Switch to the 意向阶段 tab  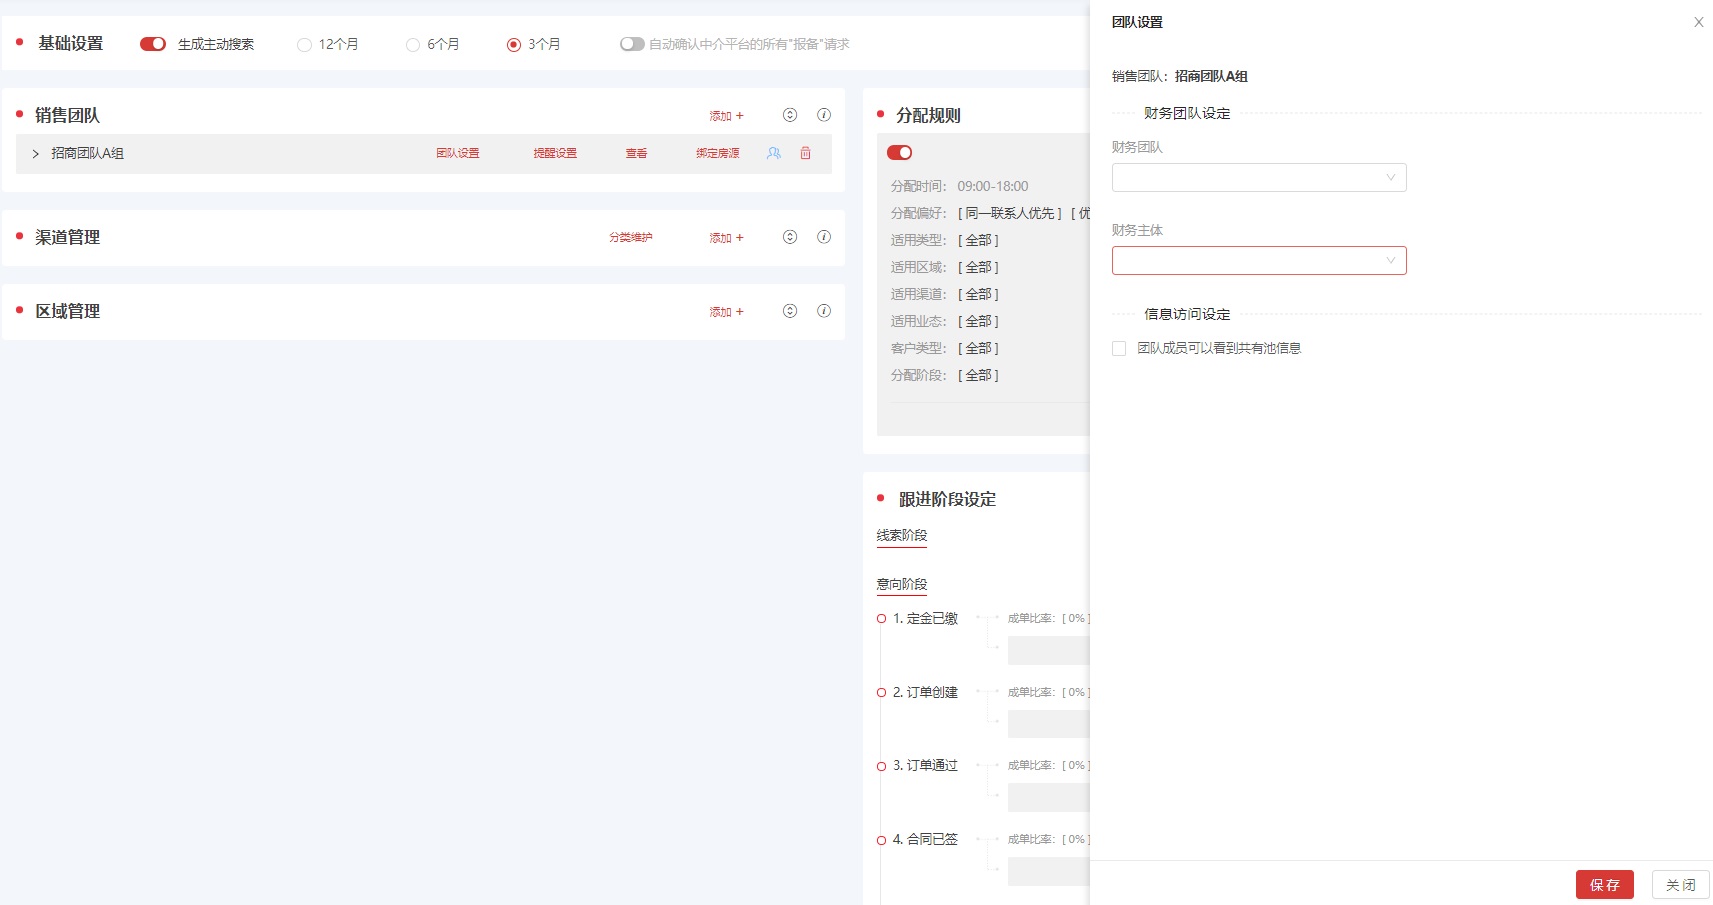(x=901, y=584)
